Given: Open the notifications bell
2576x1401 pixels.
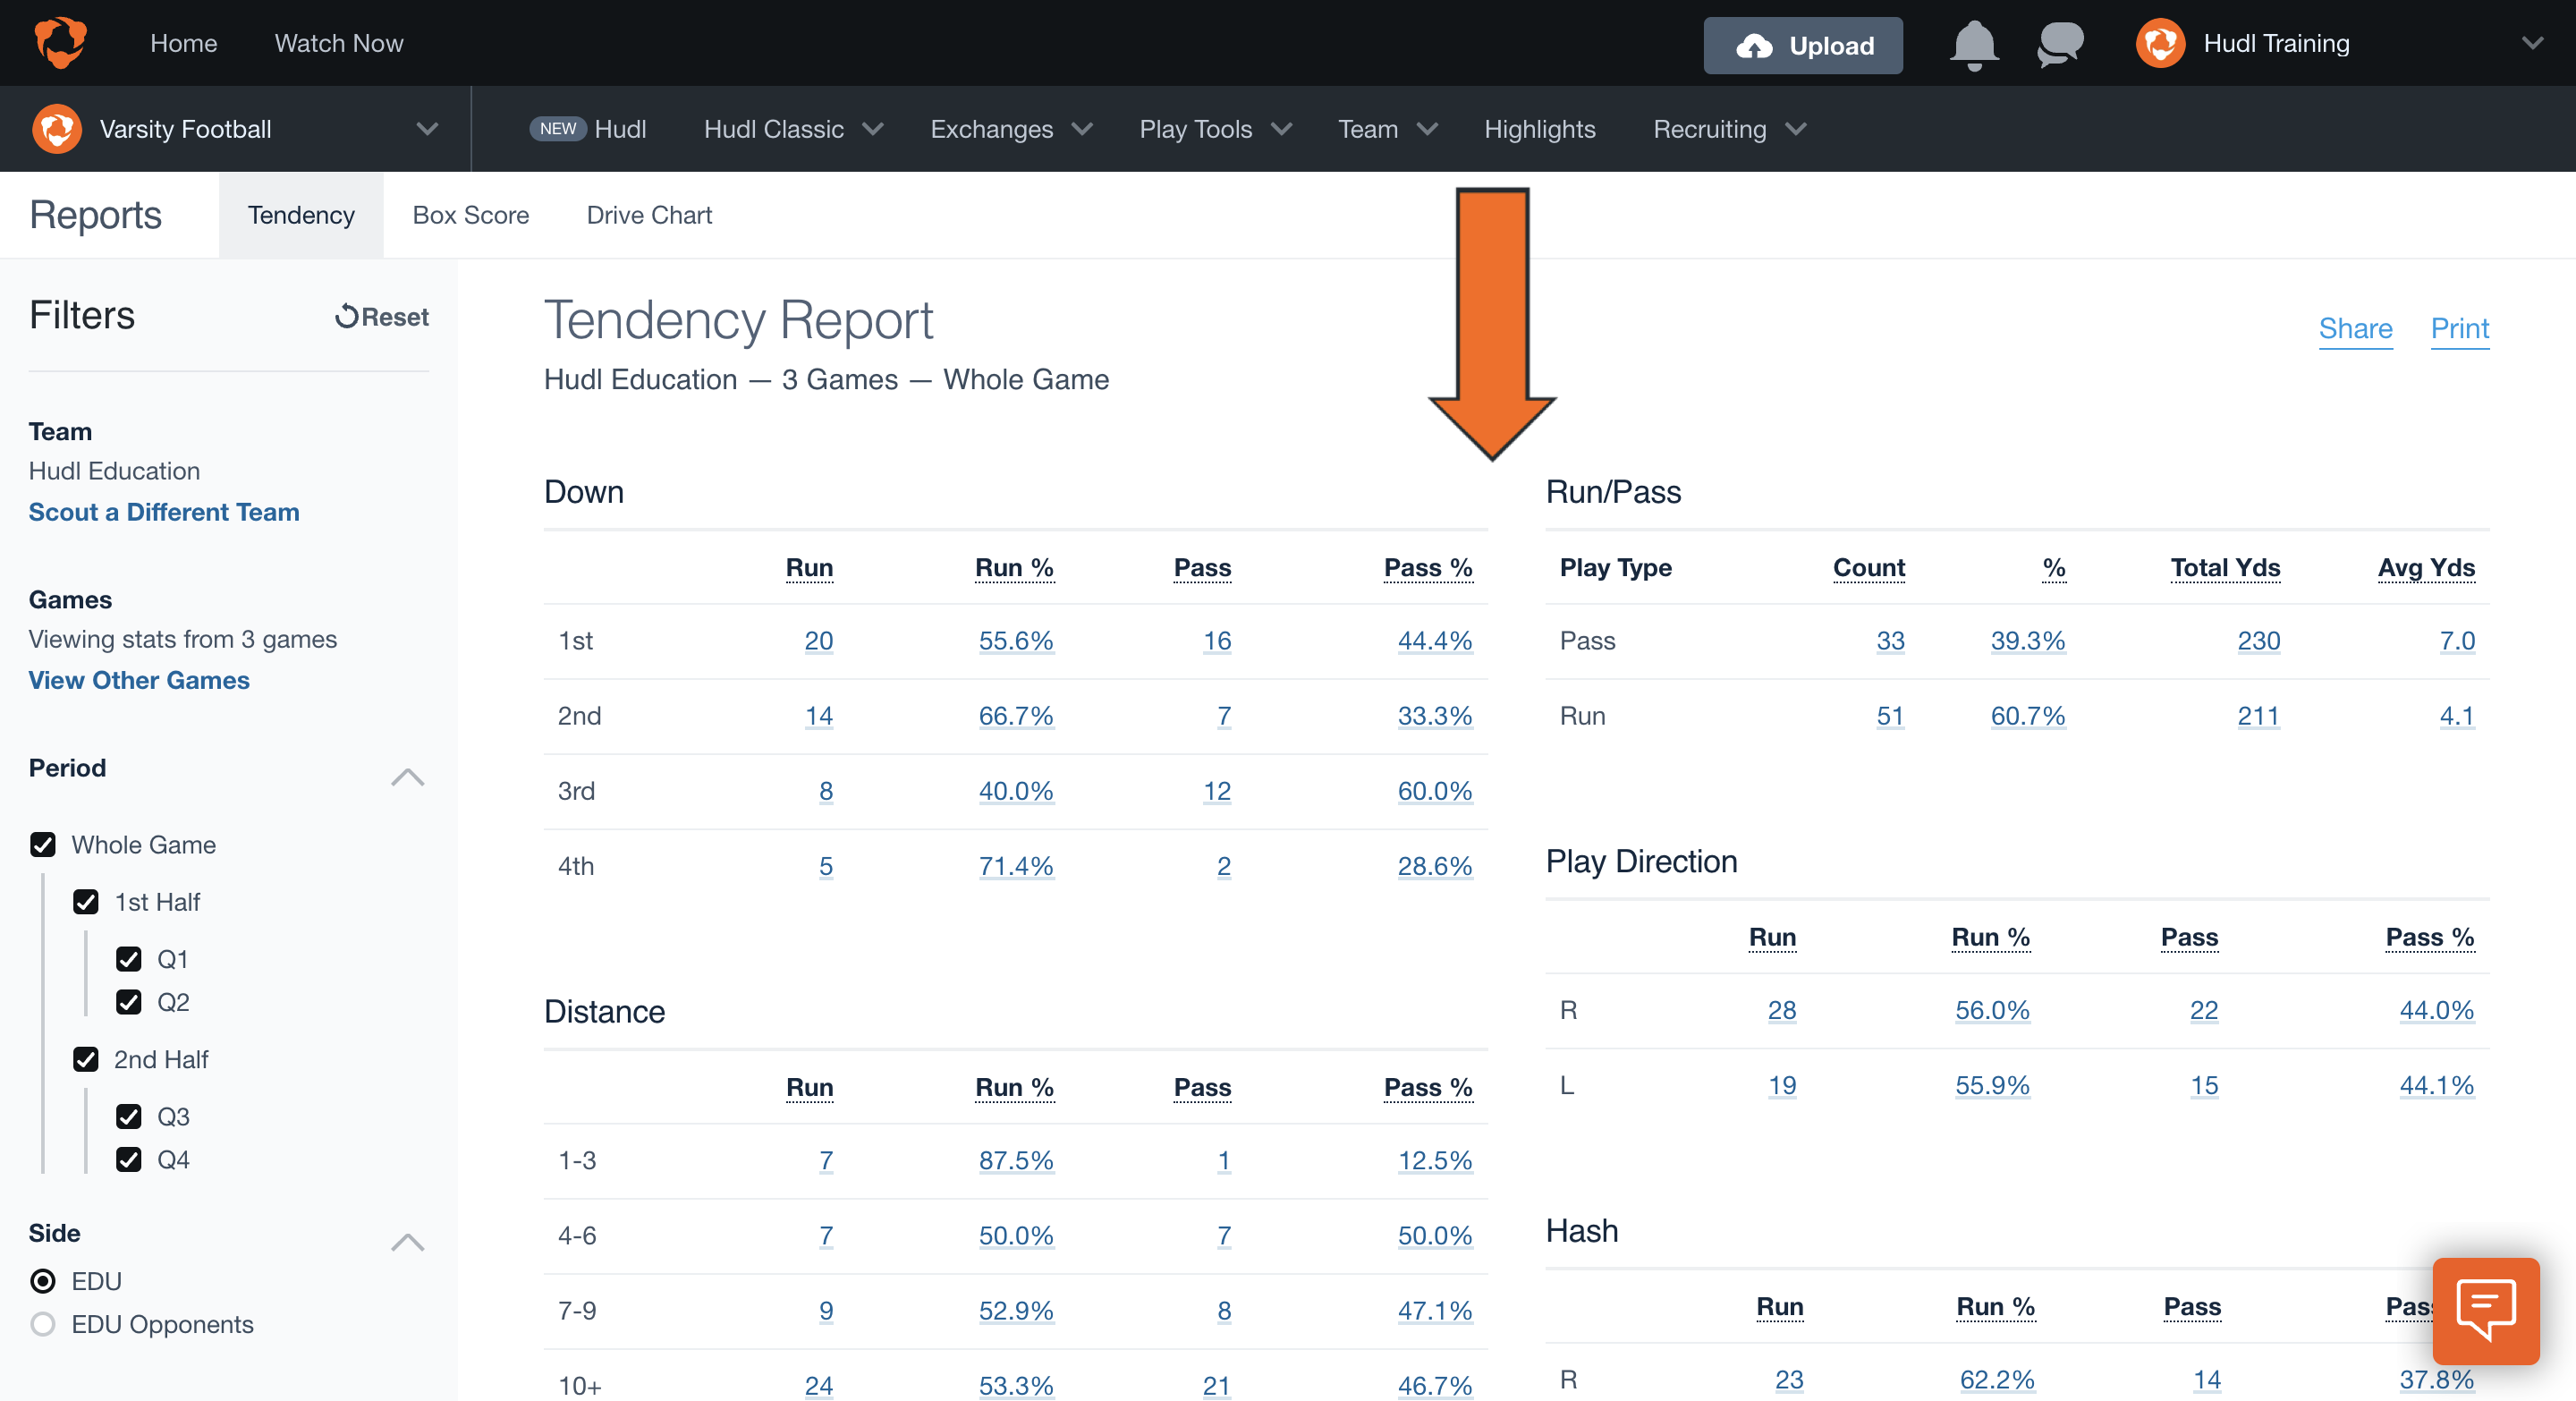Looking at the screenshot, I should [1973, 45].
